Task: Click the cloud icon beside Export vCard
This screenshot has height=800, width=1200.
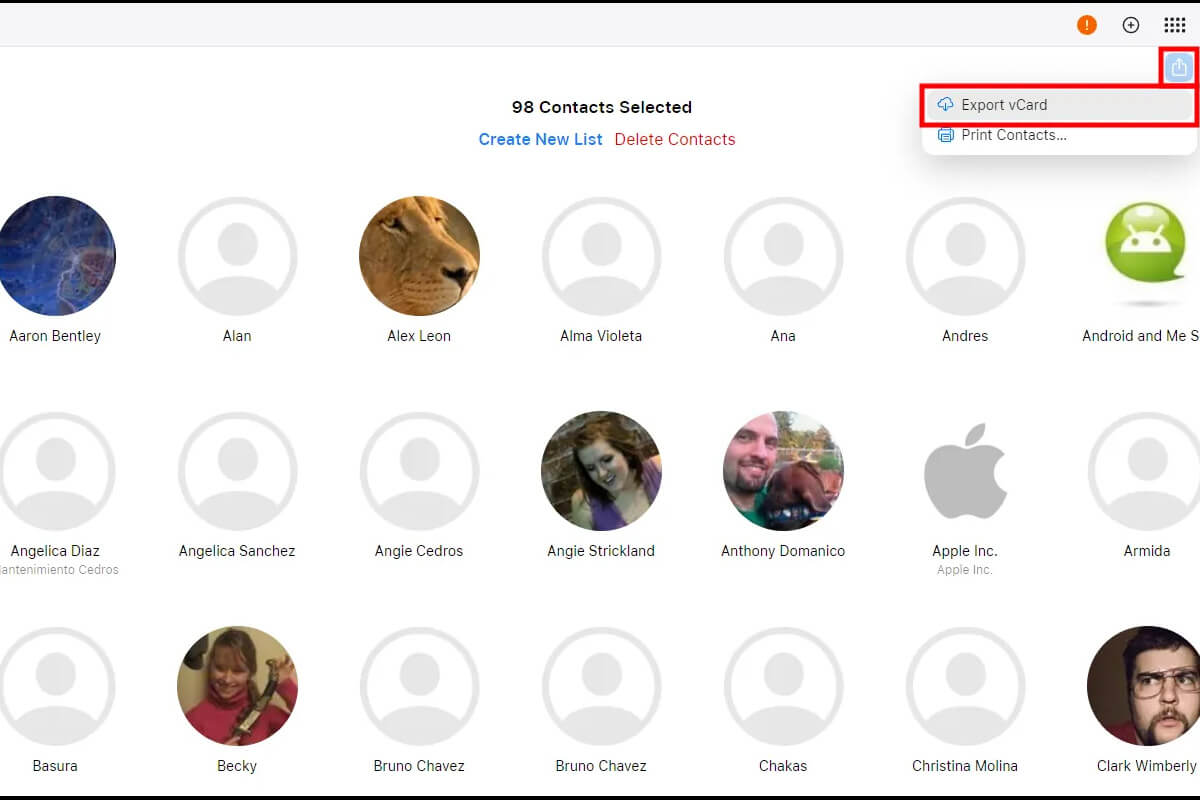Action: pos(945,105)
